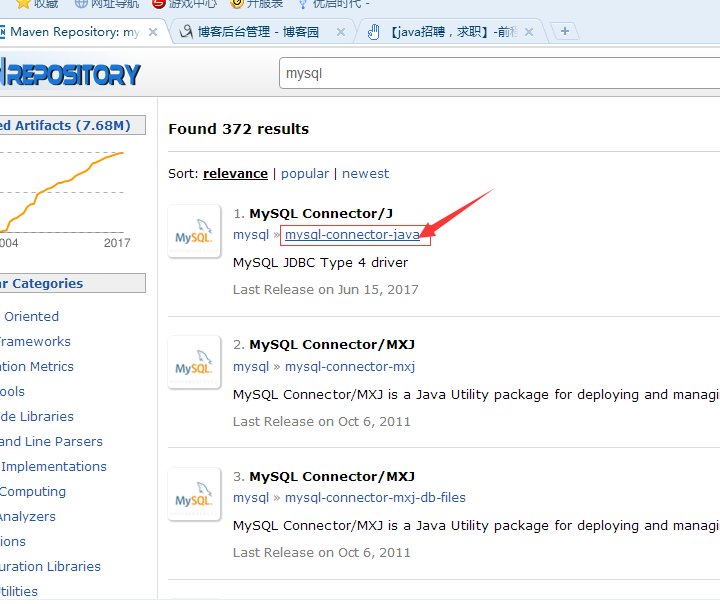
Task: Click mysql-connector-mxj's 'Last Release on Oct 6, 2011'
Action: [321, 422]
